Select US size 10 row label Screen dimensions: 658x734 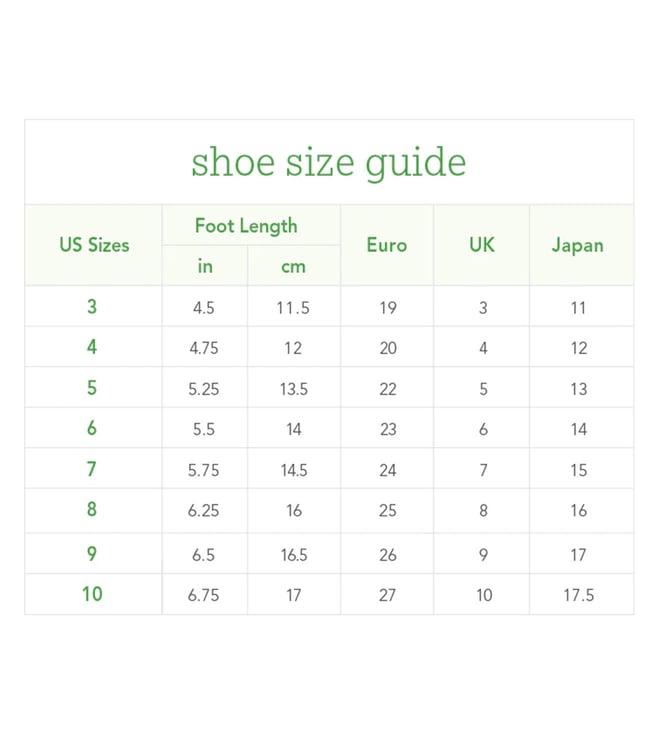click(92, 594)
